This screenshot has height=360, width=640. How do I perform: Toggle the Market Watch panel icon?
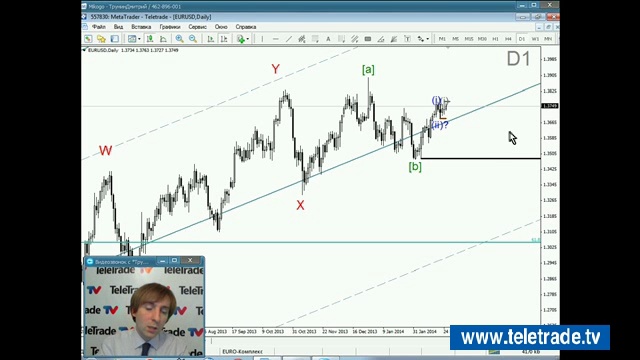(x=115, y=39)
